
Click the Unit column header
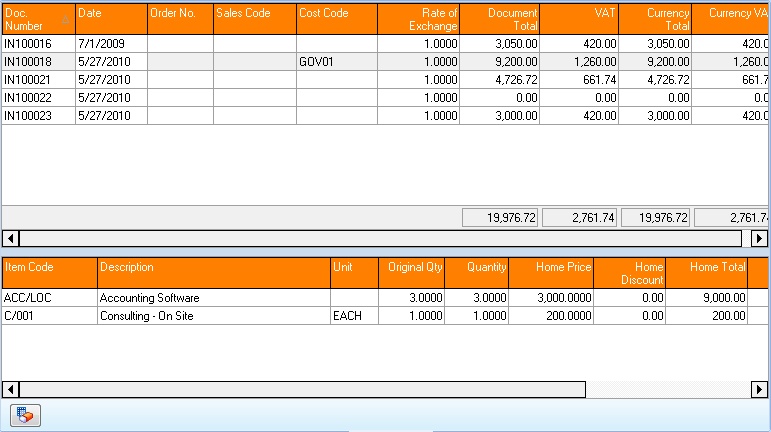coord(355,273)
